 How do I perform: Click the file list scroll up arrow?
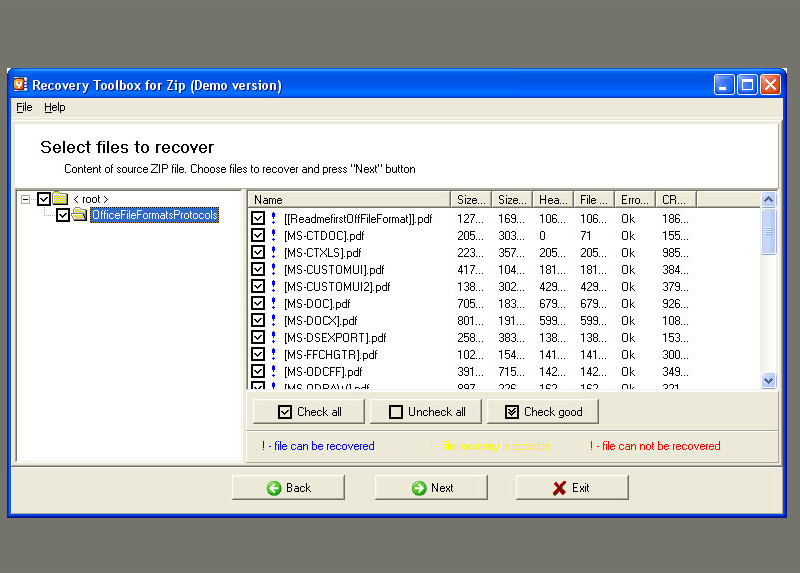[x=768, y=200]
